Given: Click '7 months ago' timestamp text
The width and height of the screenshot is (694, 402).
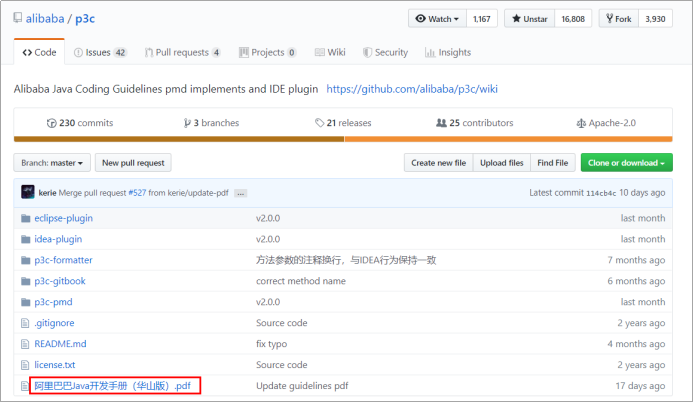Looking at the screenshot, I should click(636, 260).
